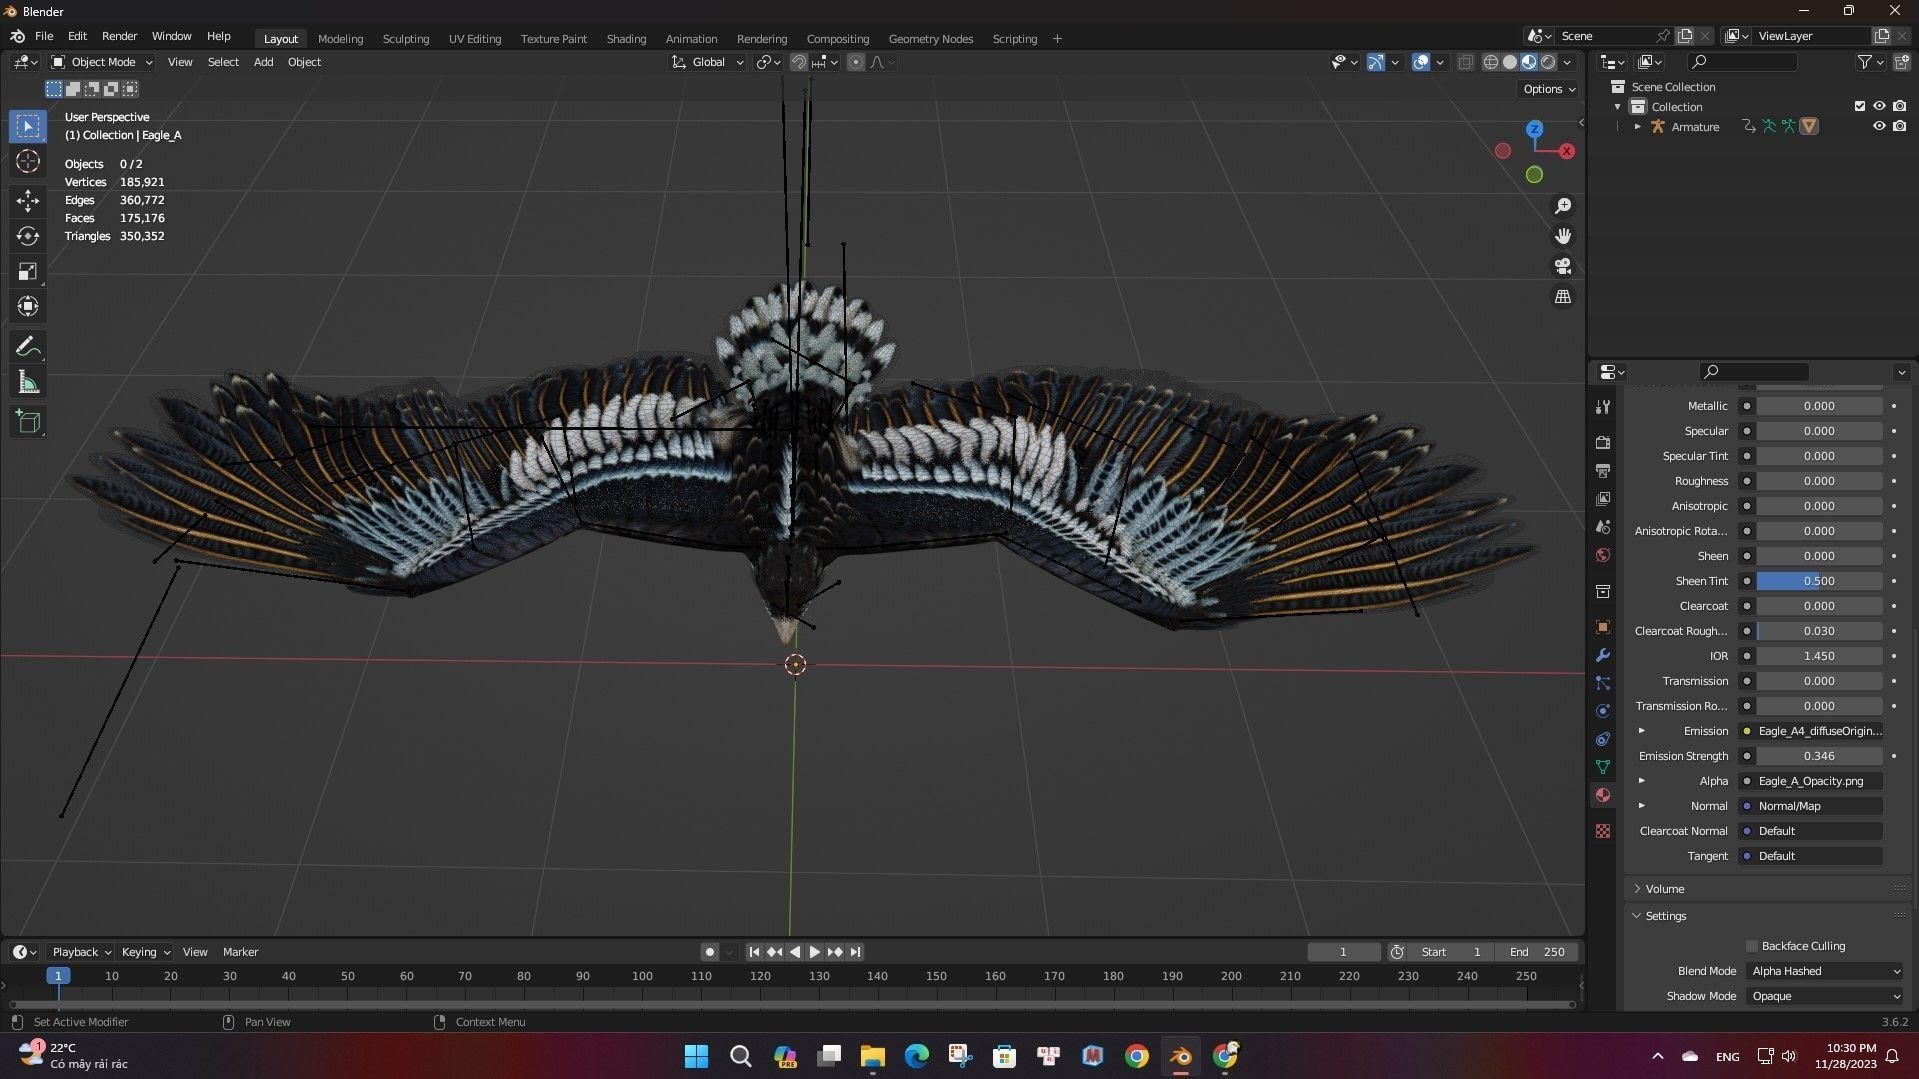The width and height of the screenshot is (1919, 1079).
Task: Select the Measure tool
Action: pos(28,382)
